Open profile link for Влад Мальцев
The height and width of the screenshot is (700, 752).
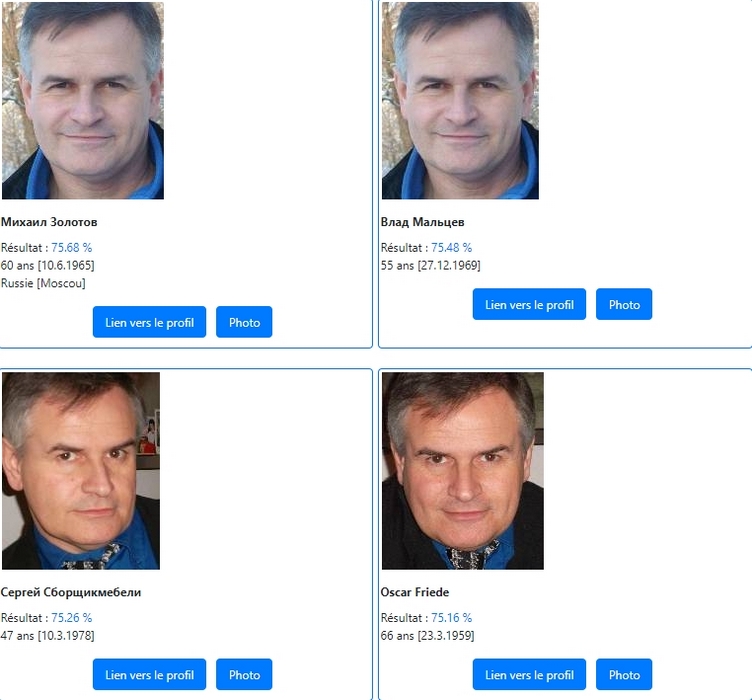pos(529,304)
